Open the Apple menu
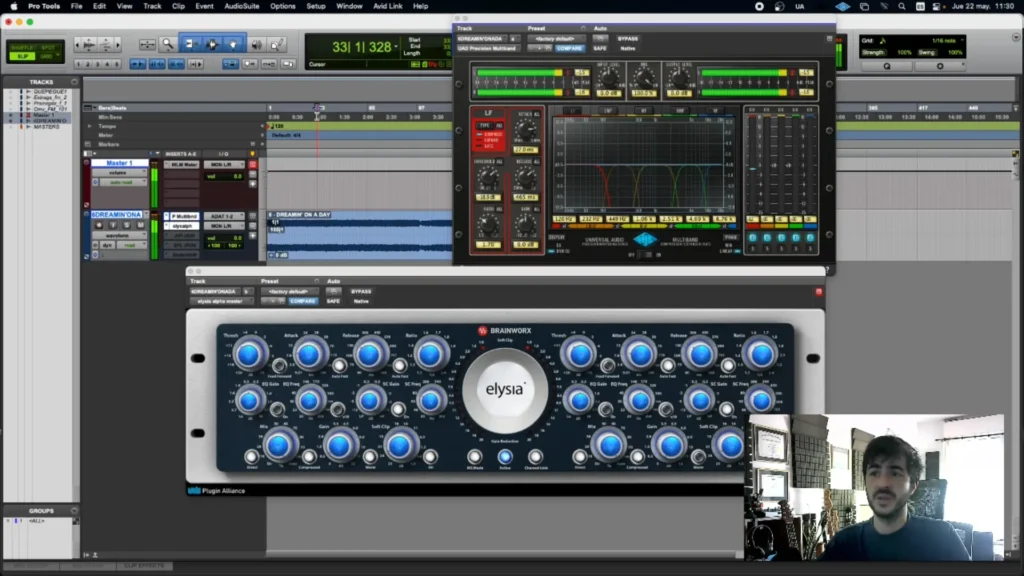1024x576 pixels. 14,7
